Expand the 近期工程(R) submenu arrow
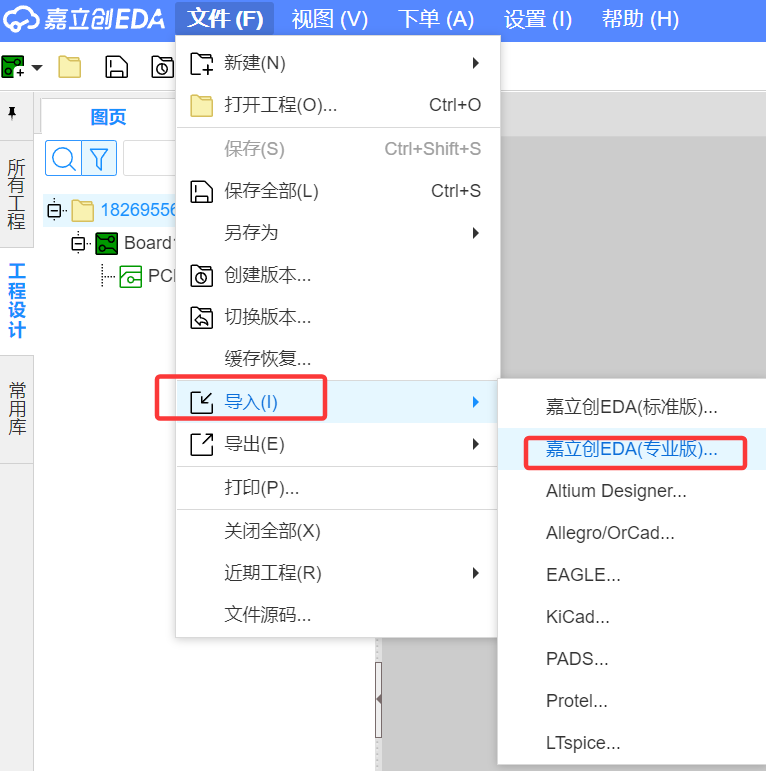 [475, 573]
